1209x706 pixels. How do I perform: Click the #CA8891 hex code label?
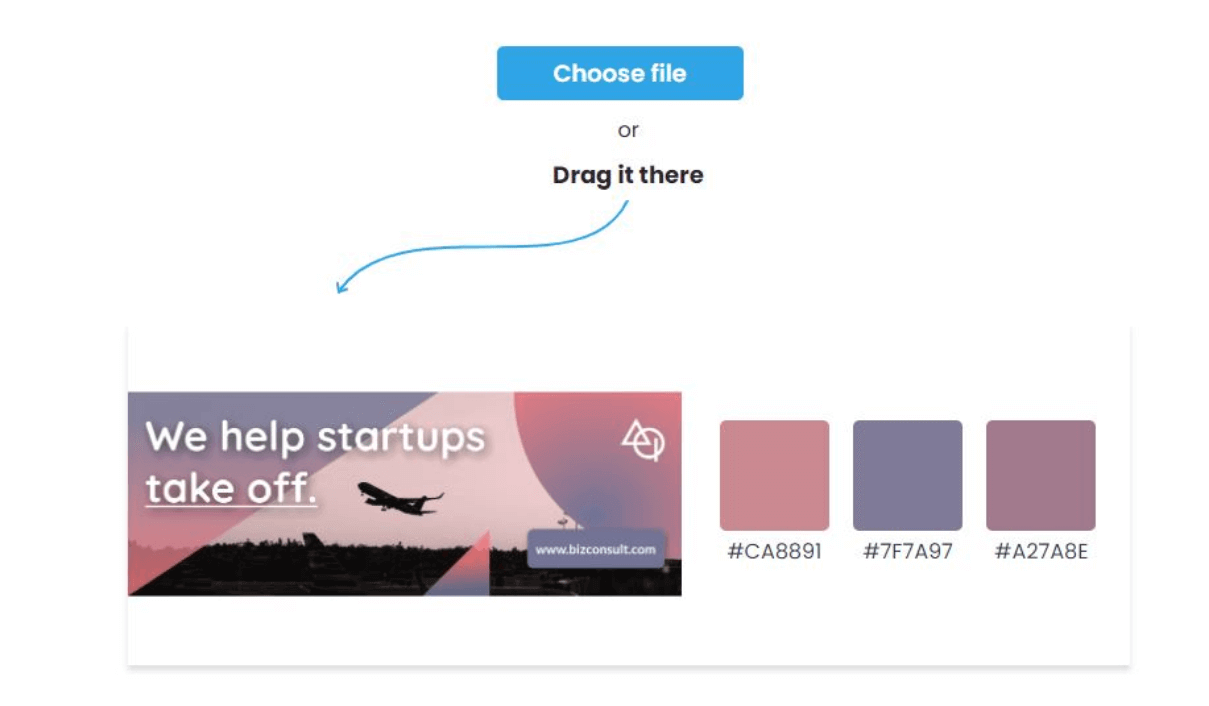coord(775,549)
